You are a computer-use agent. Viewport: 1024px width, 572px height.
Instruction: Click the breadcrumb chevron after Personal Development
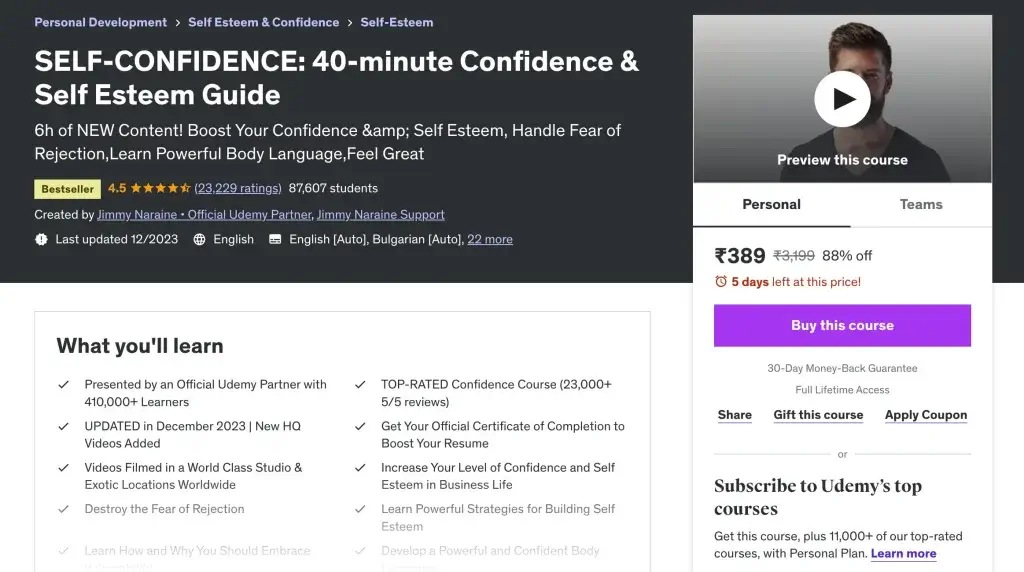[178, 22]
